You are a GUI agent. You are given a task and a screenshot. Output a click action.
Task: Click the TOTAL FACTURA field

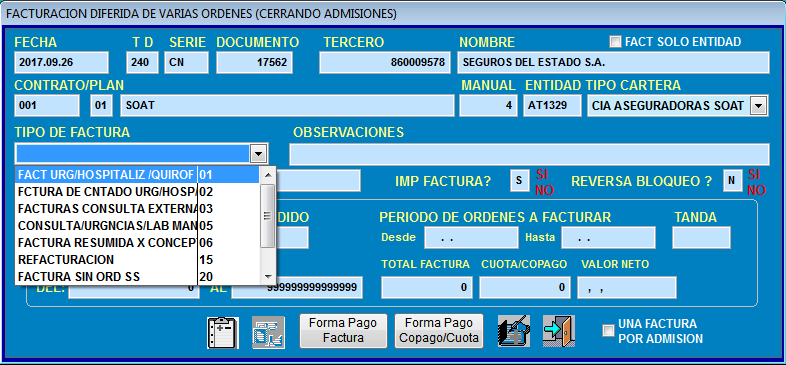tap(426, 287)
